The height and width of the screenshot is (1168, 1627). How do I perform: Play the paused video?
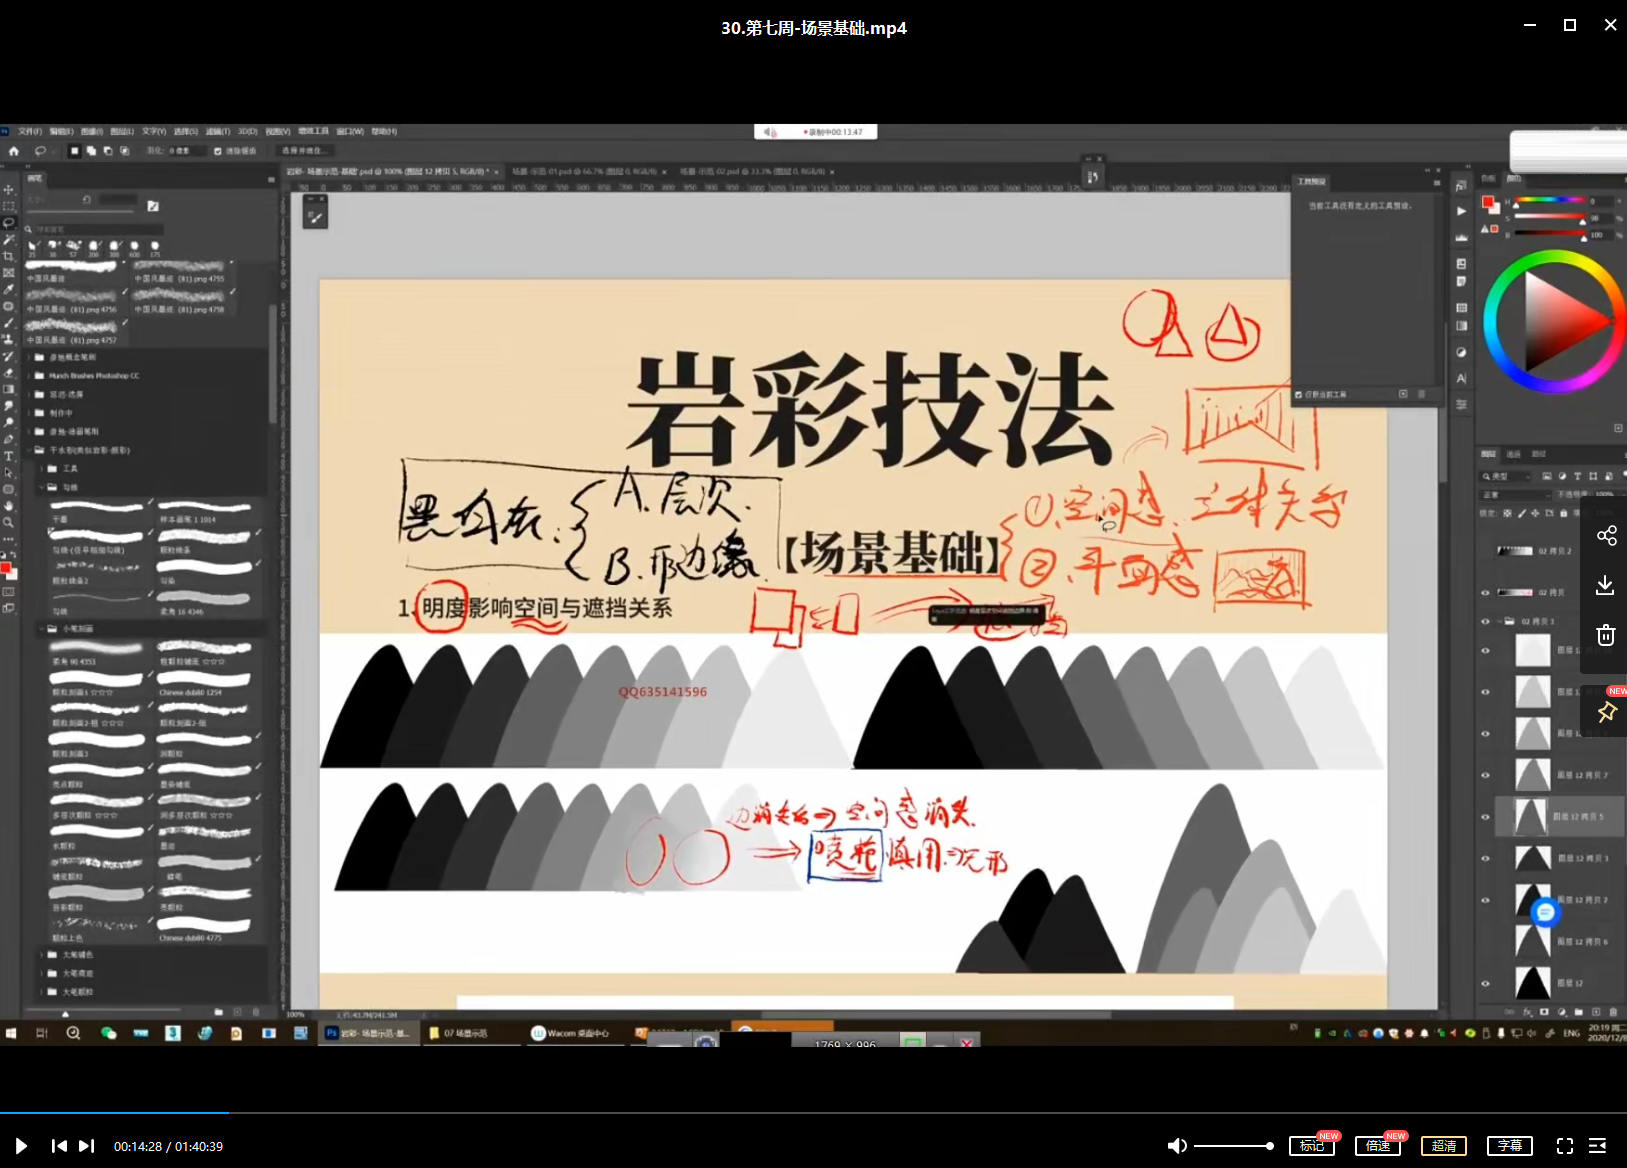pyautogui.click(x=21, y=1146)
